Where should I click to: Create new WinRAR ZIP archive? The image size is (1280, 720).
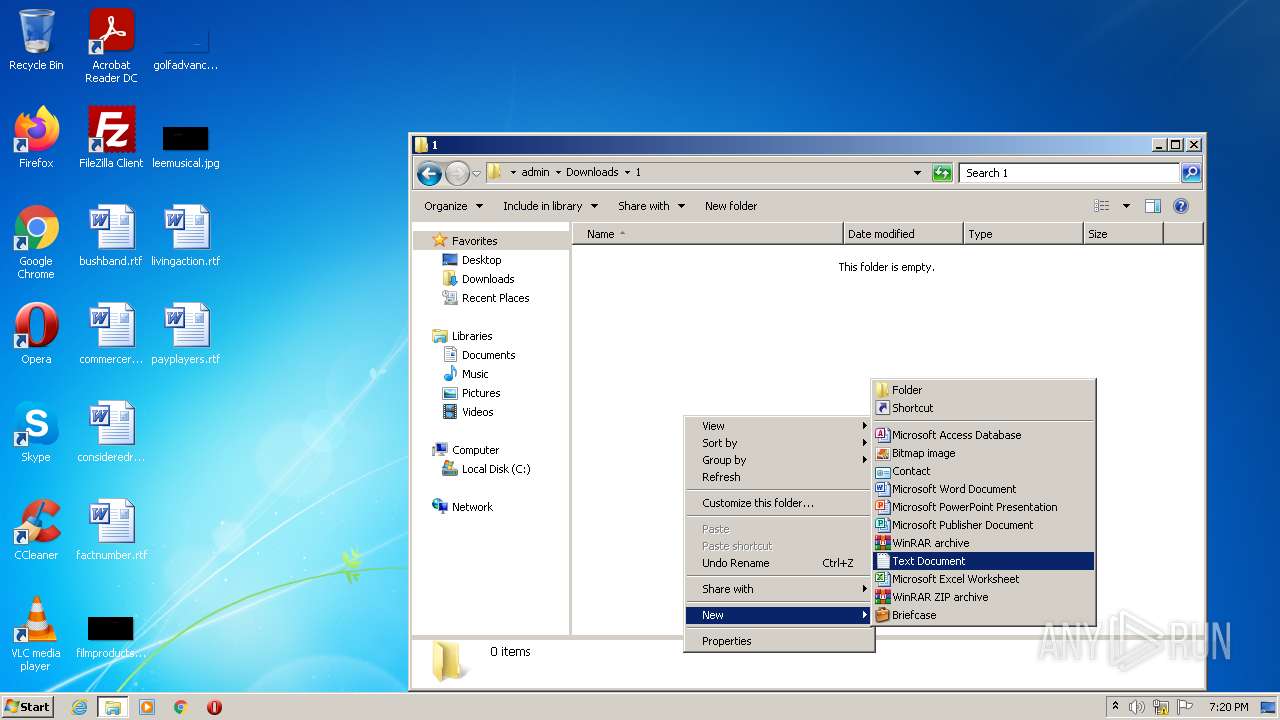(984, 597)
